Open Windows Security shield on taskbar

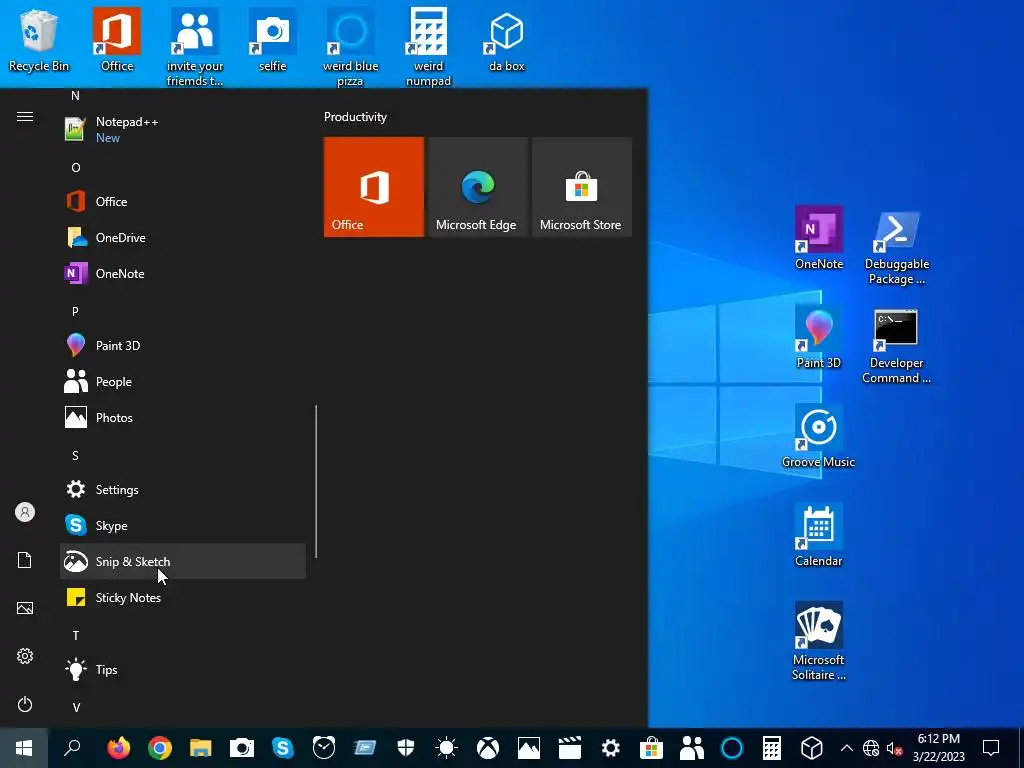tap(406, 748)
